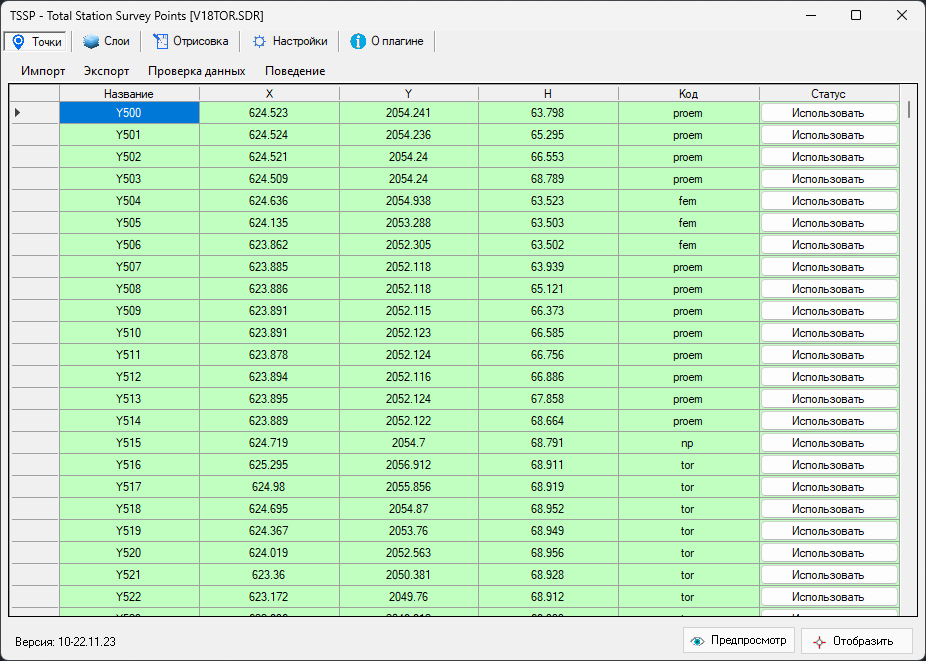
Task: Click the Название column header
Action: [128, 94]
